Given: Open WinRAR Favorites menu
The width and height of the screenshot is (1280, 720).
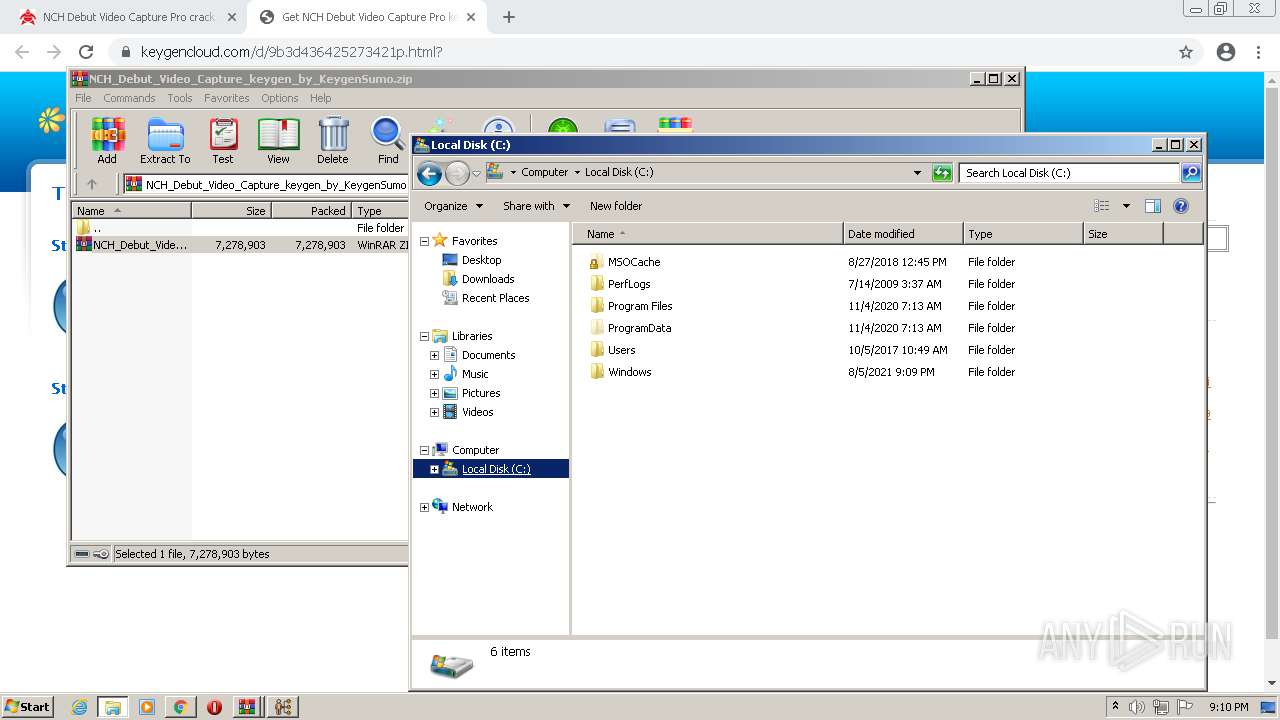Looking at the screenshot, I should [x=227, y=98].
